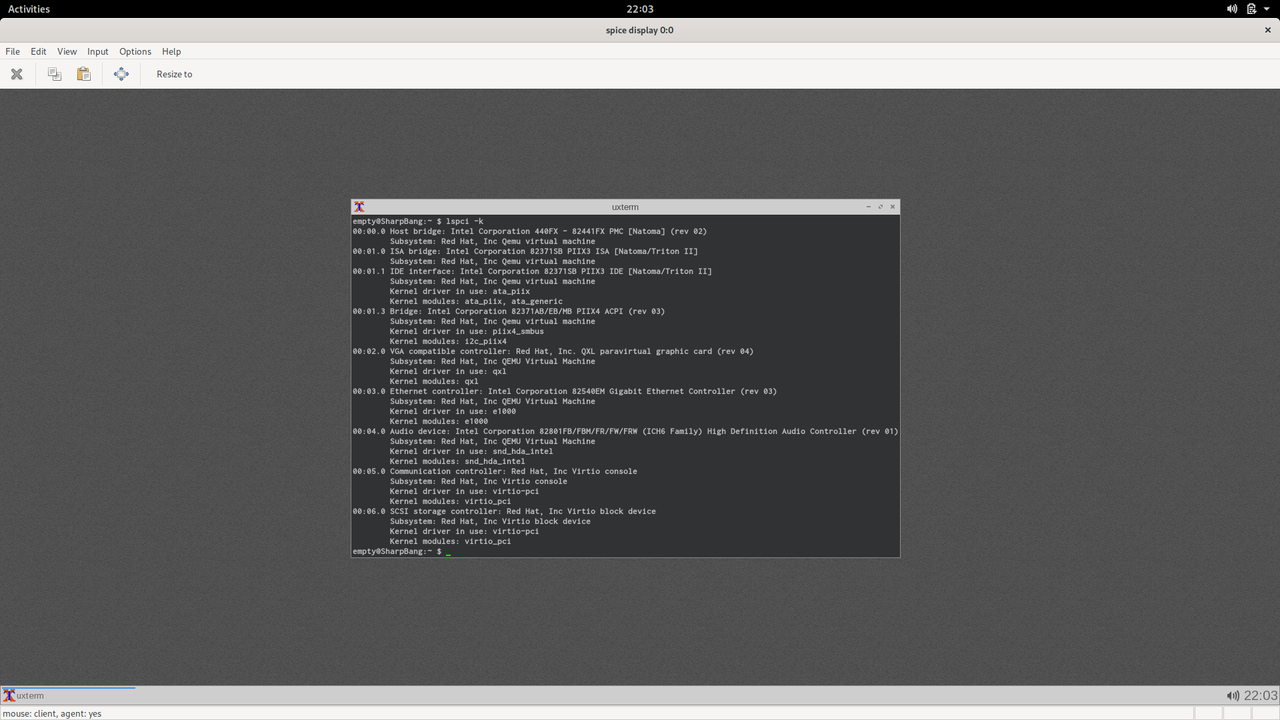Close the spice display window
Screen dimensions: 1280x720
[x=1268, y=30]
